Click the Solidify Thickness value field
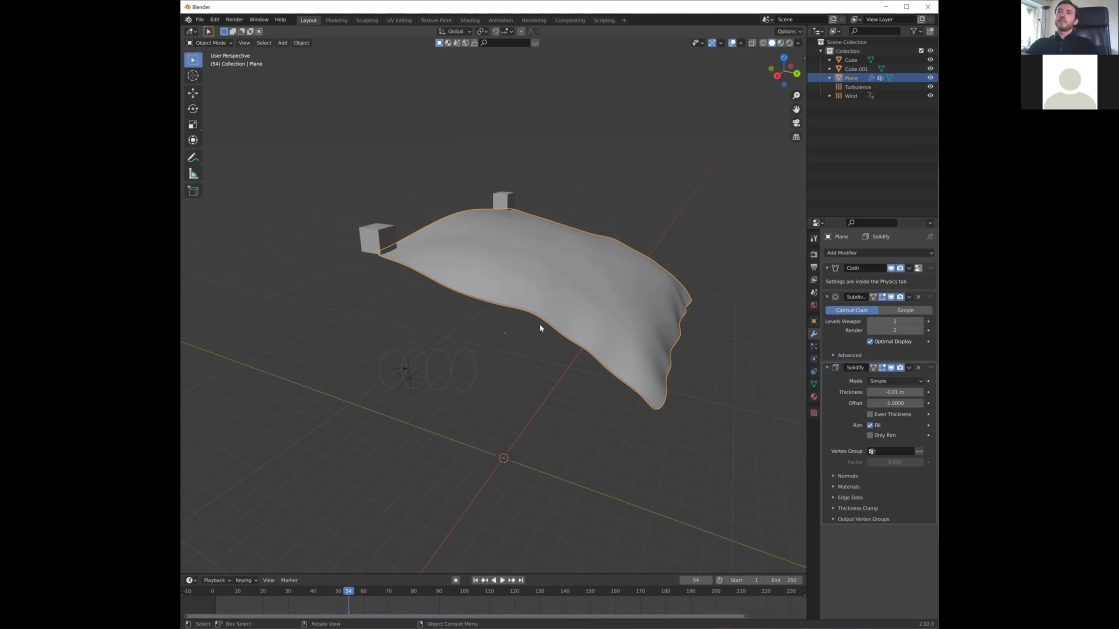This screenshot has height=629, width=1119. (895, 392)
